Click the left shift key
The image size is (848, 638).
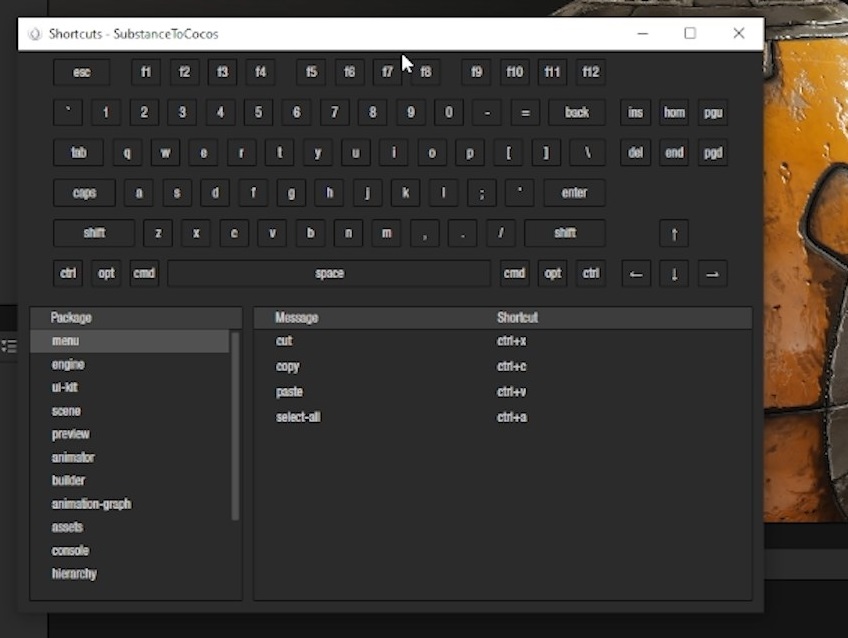94,234
